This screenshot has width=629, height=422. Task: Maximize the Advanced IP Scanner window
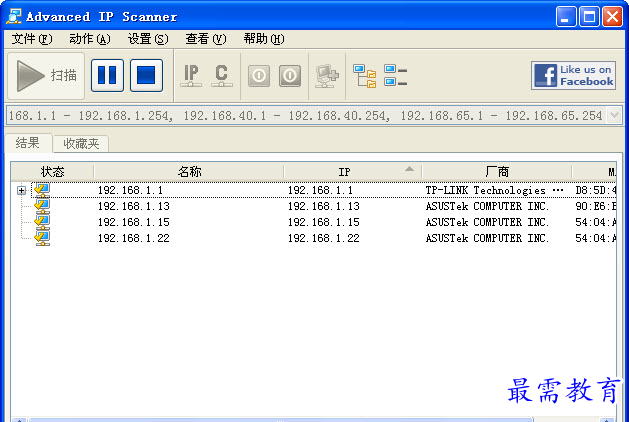(589, 17)
